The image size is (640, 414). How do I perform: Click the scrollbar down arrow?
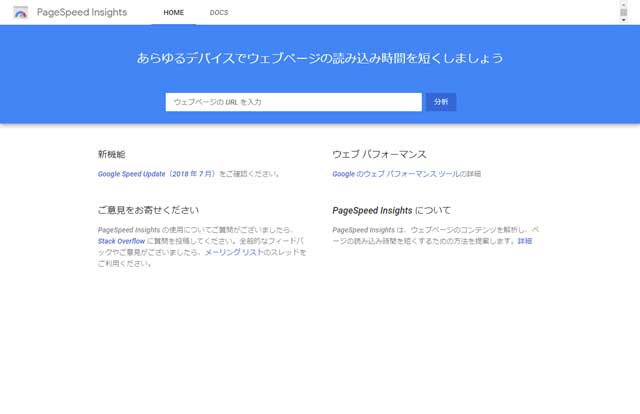point(623,20)
